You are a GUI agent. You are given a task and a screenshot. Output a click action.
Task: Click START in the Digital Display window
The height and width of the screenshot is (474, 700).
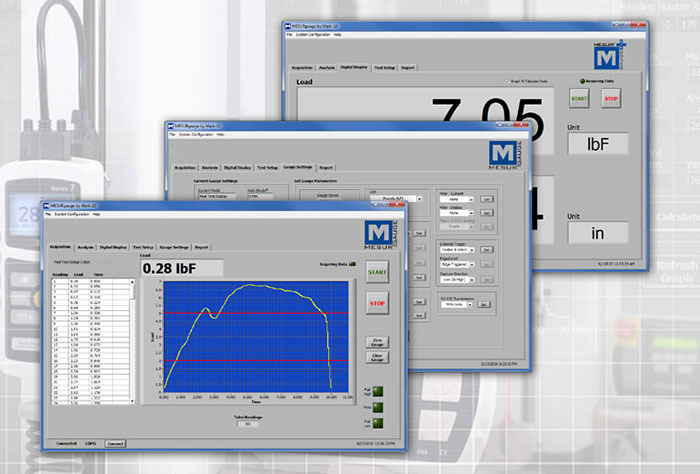click(x=579, y=99)
